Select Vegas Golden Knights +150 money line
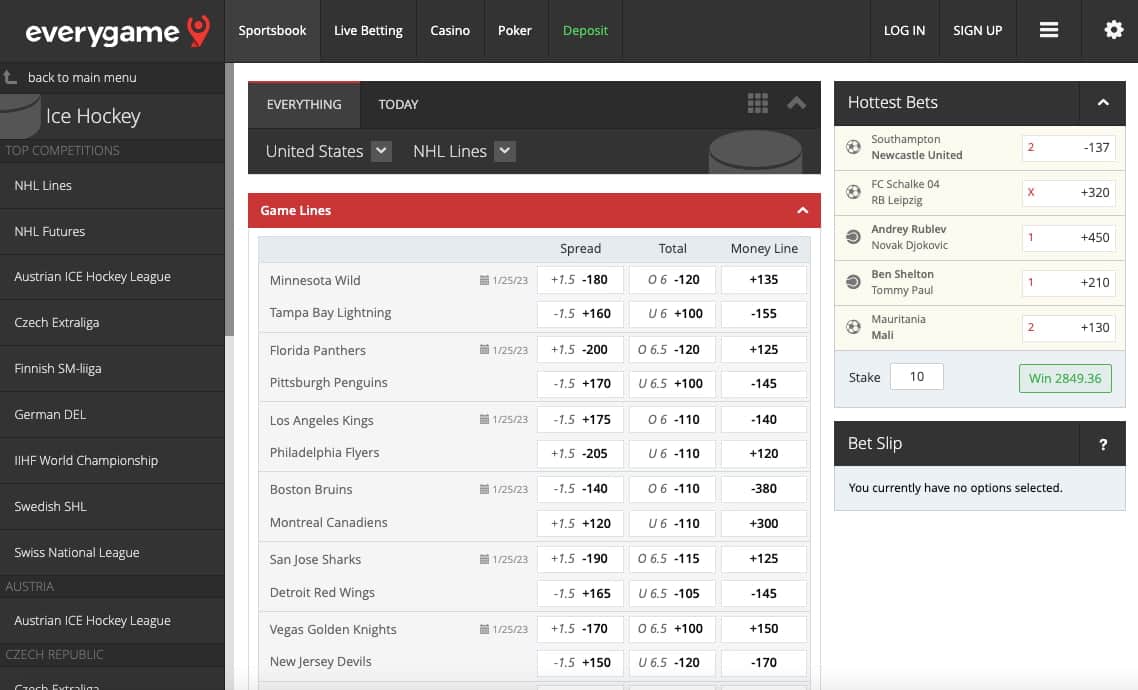Image resolution: width=1138 pixels, height=690 pixels. tap(764, 628)
